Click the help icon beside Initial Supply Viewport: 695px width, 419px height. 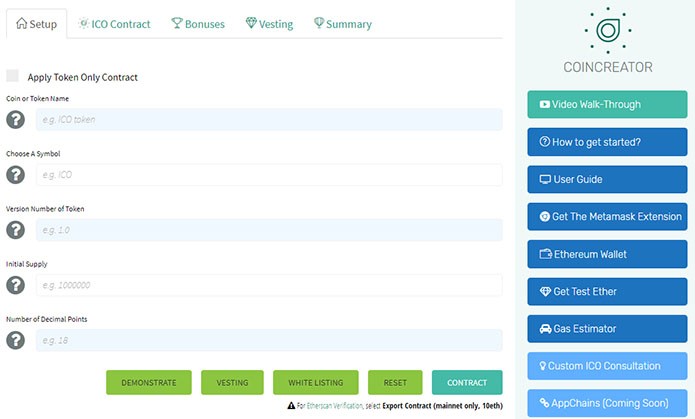16,285
